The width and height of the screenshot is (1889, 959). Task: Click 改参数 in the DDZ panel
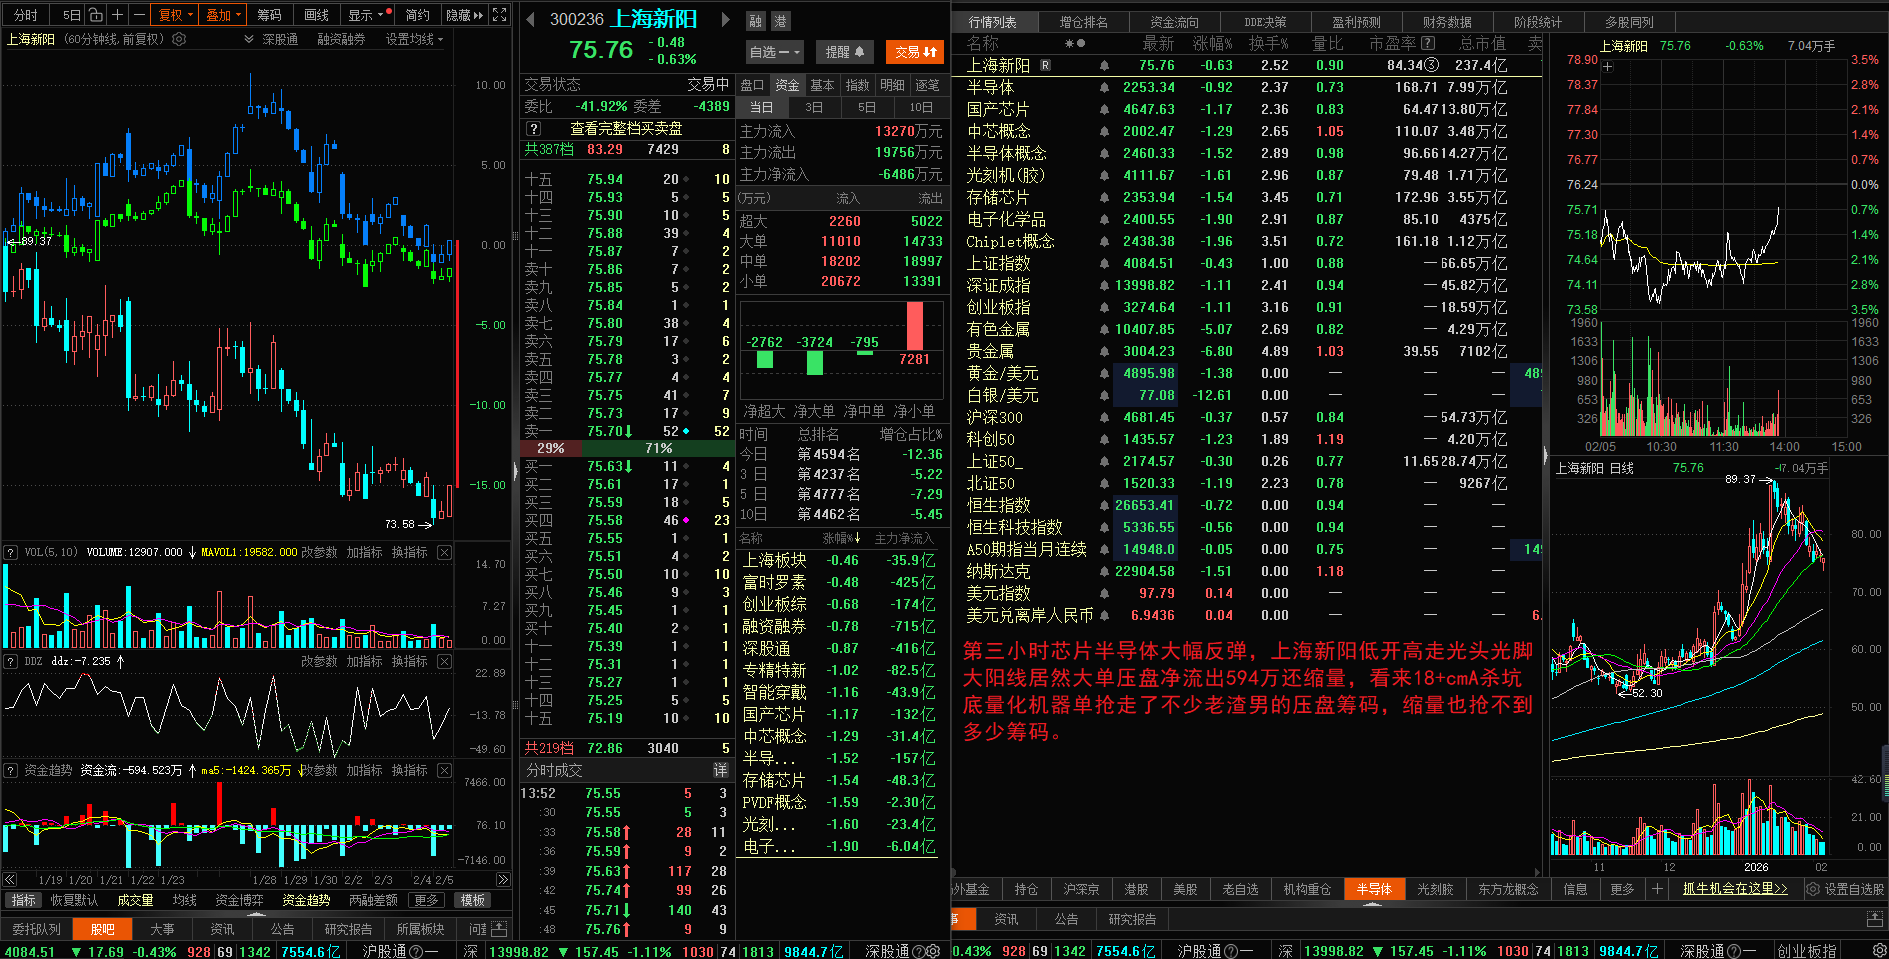pos(319,661)
